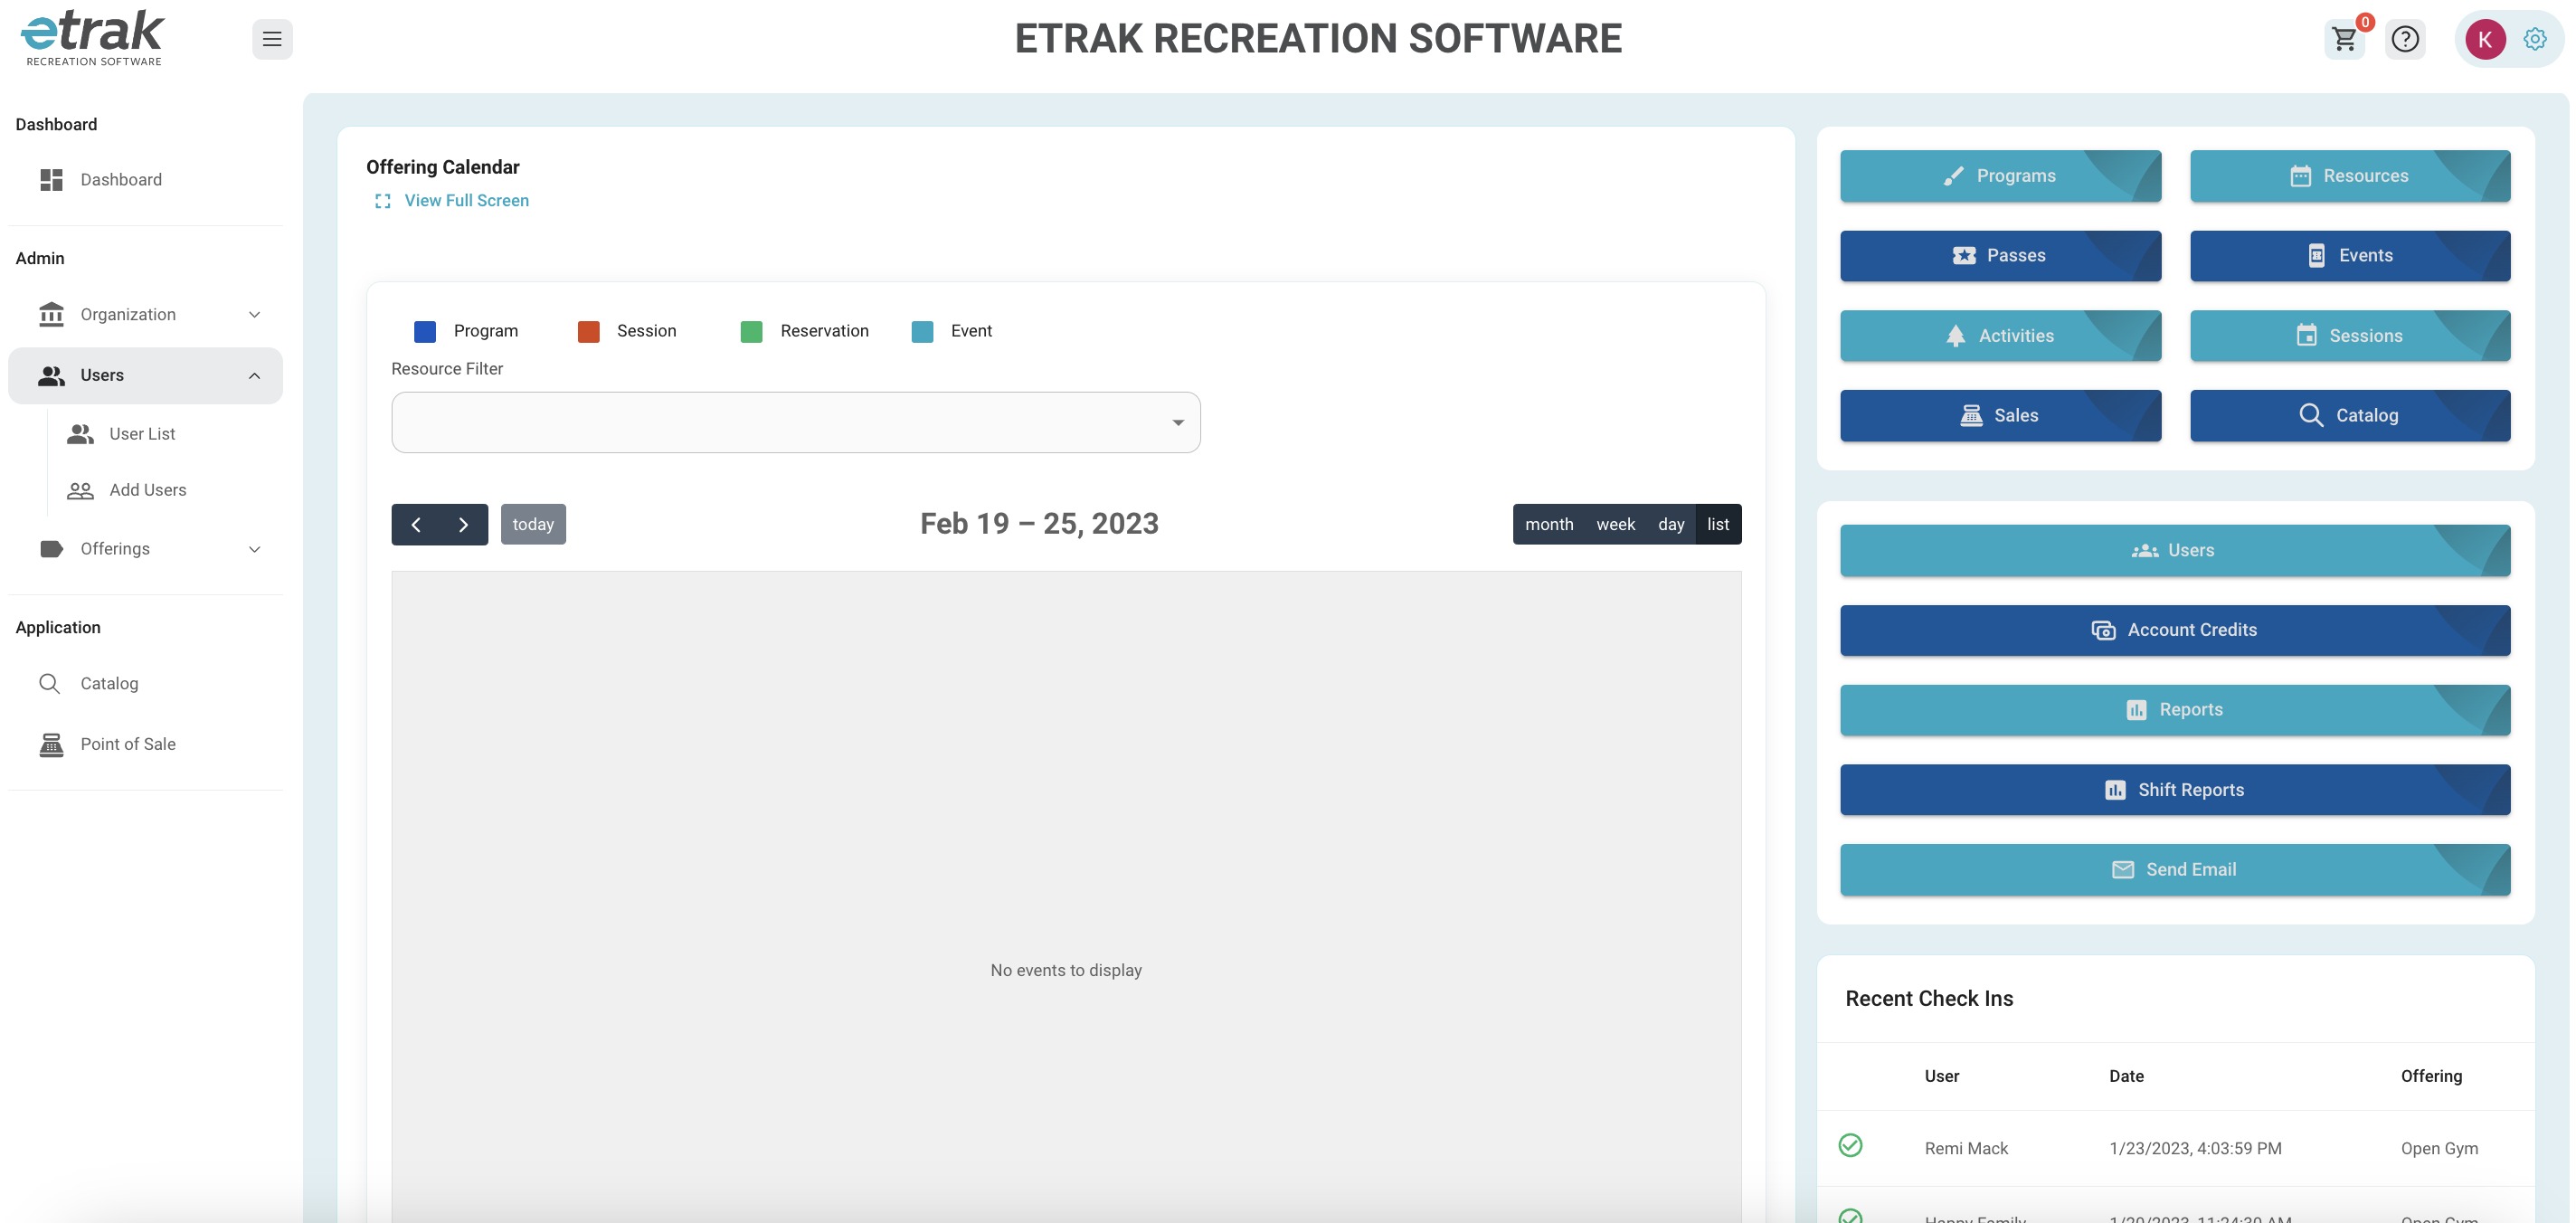Click the Offering column header
Image resolution: width=2576 pixels, height=1223 pixels.
pos(2431,1076)
